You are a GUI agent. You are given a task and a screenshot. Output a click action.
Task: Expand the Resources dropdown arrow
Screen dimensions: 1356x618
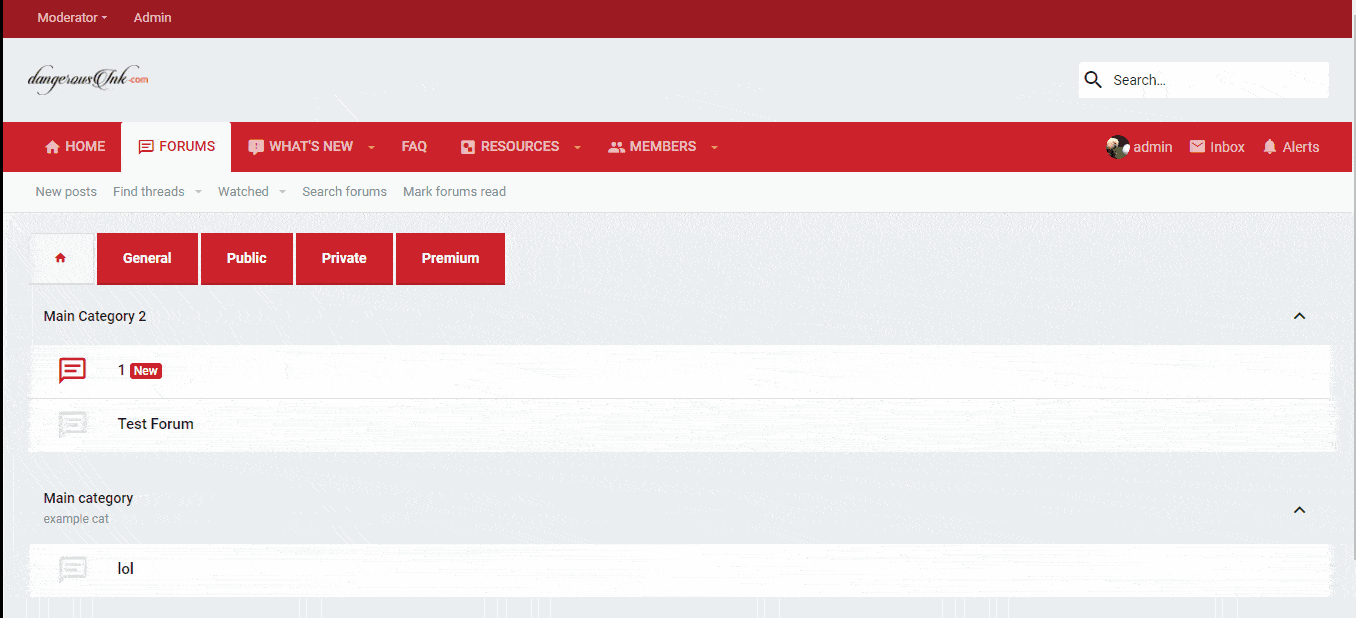577,147
